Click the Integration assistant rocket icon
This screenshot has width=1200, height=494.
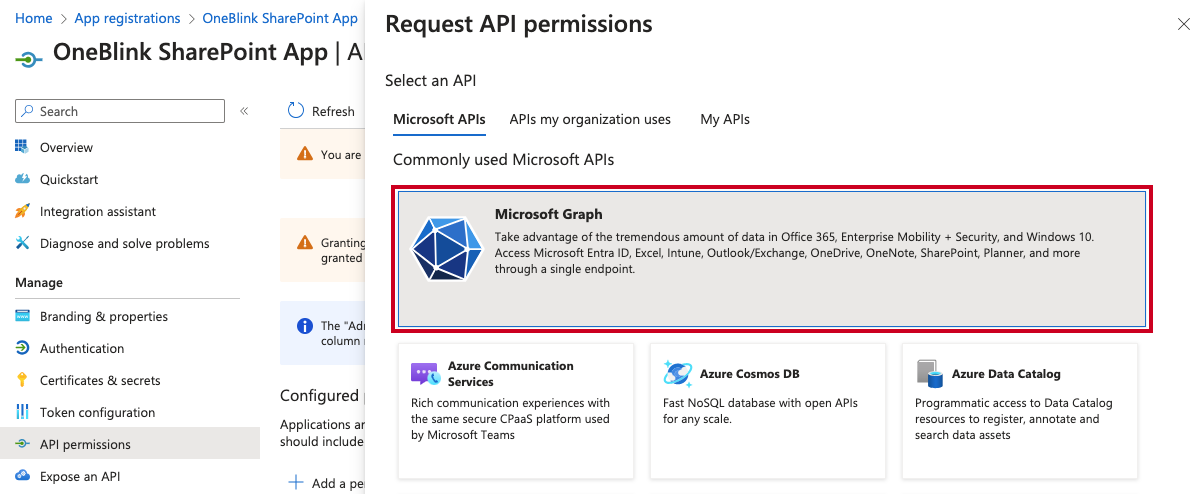(22, 211)
